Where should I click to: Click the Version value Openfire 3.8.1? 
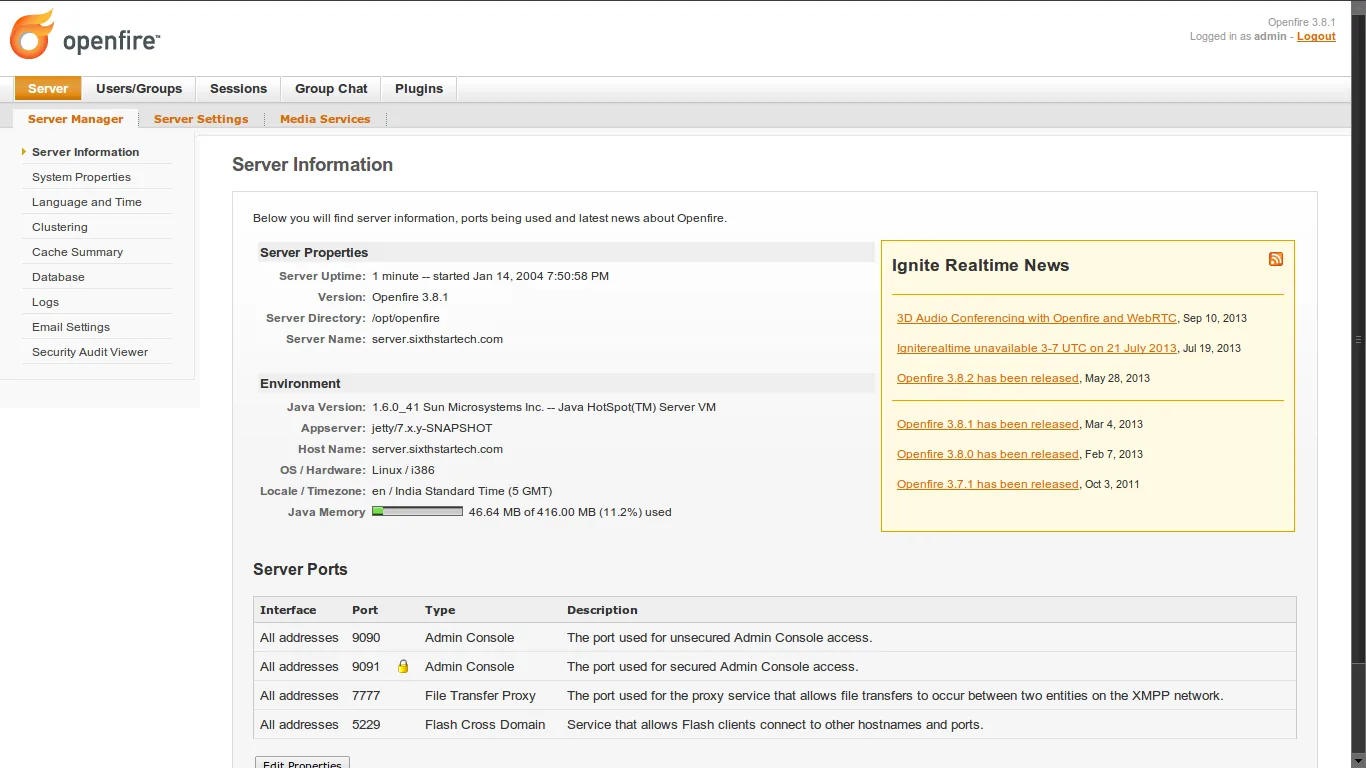410,297
